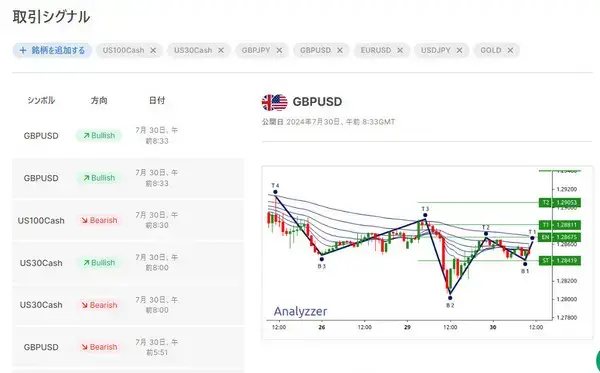Click the UK-US flag icon beside GBPUSD
600x373 pixels.
click(274, 102)
